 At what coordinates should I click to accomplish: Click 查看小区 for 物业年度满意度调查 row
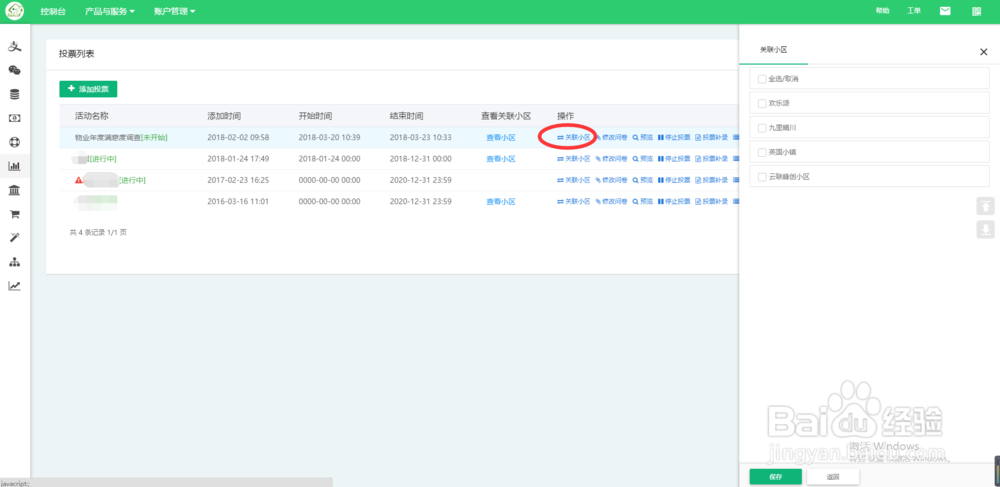click(x=501, y=138)
